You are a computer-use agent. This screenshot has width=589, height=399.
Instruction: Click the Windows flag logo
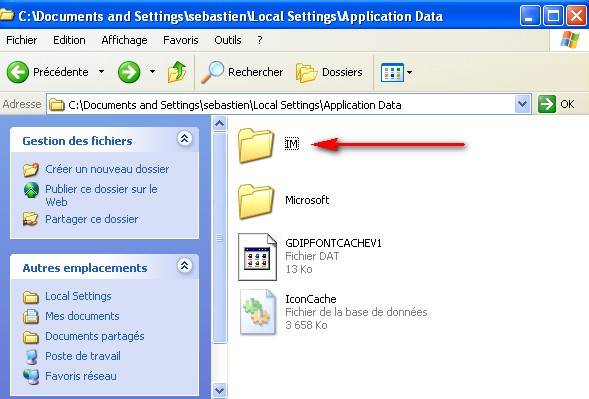569,39
